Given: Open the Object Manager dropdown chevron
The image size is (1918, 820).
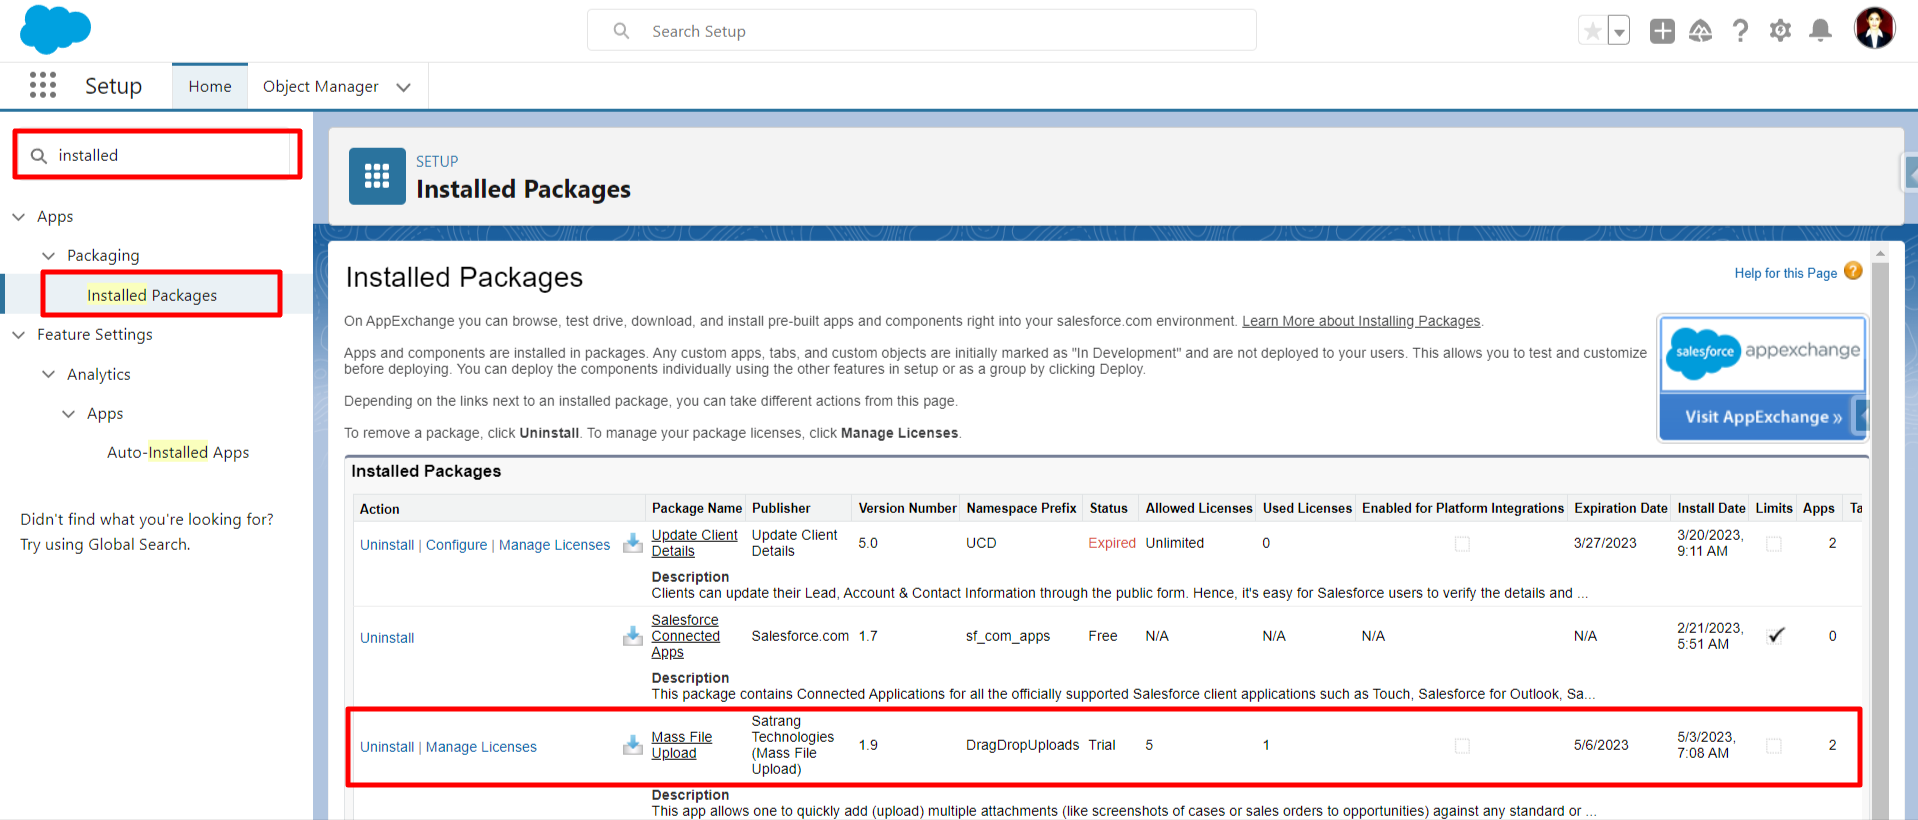Looking at the screenshot, I should tap(404, 87).
